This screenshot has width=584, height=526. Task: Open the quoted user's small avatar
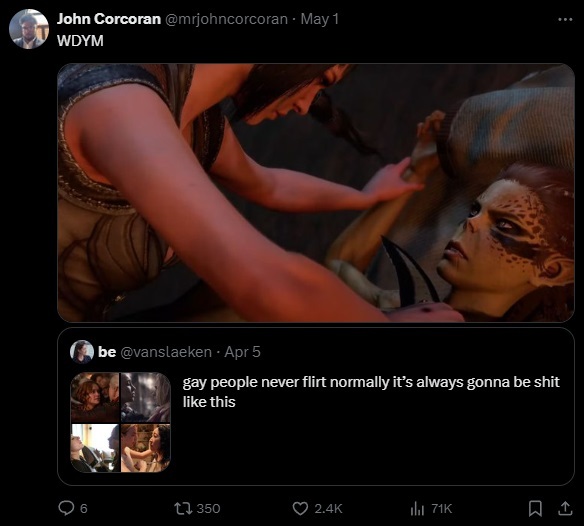[82, 352]
